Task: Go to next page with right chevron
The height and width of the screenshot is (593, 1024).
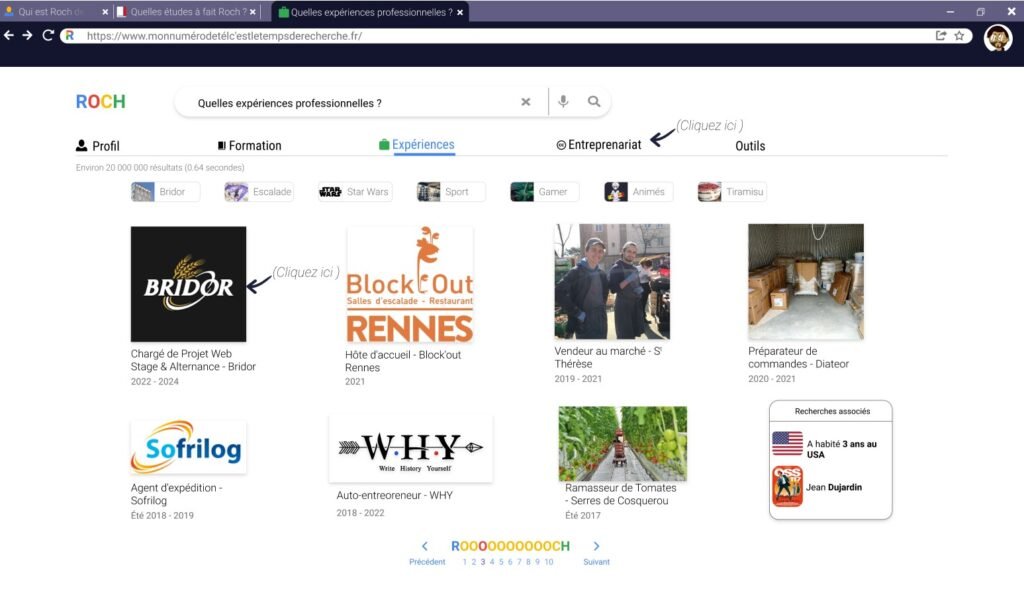Action: (596, 546)
